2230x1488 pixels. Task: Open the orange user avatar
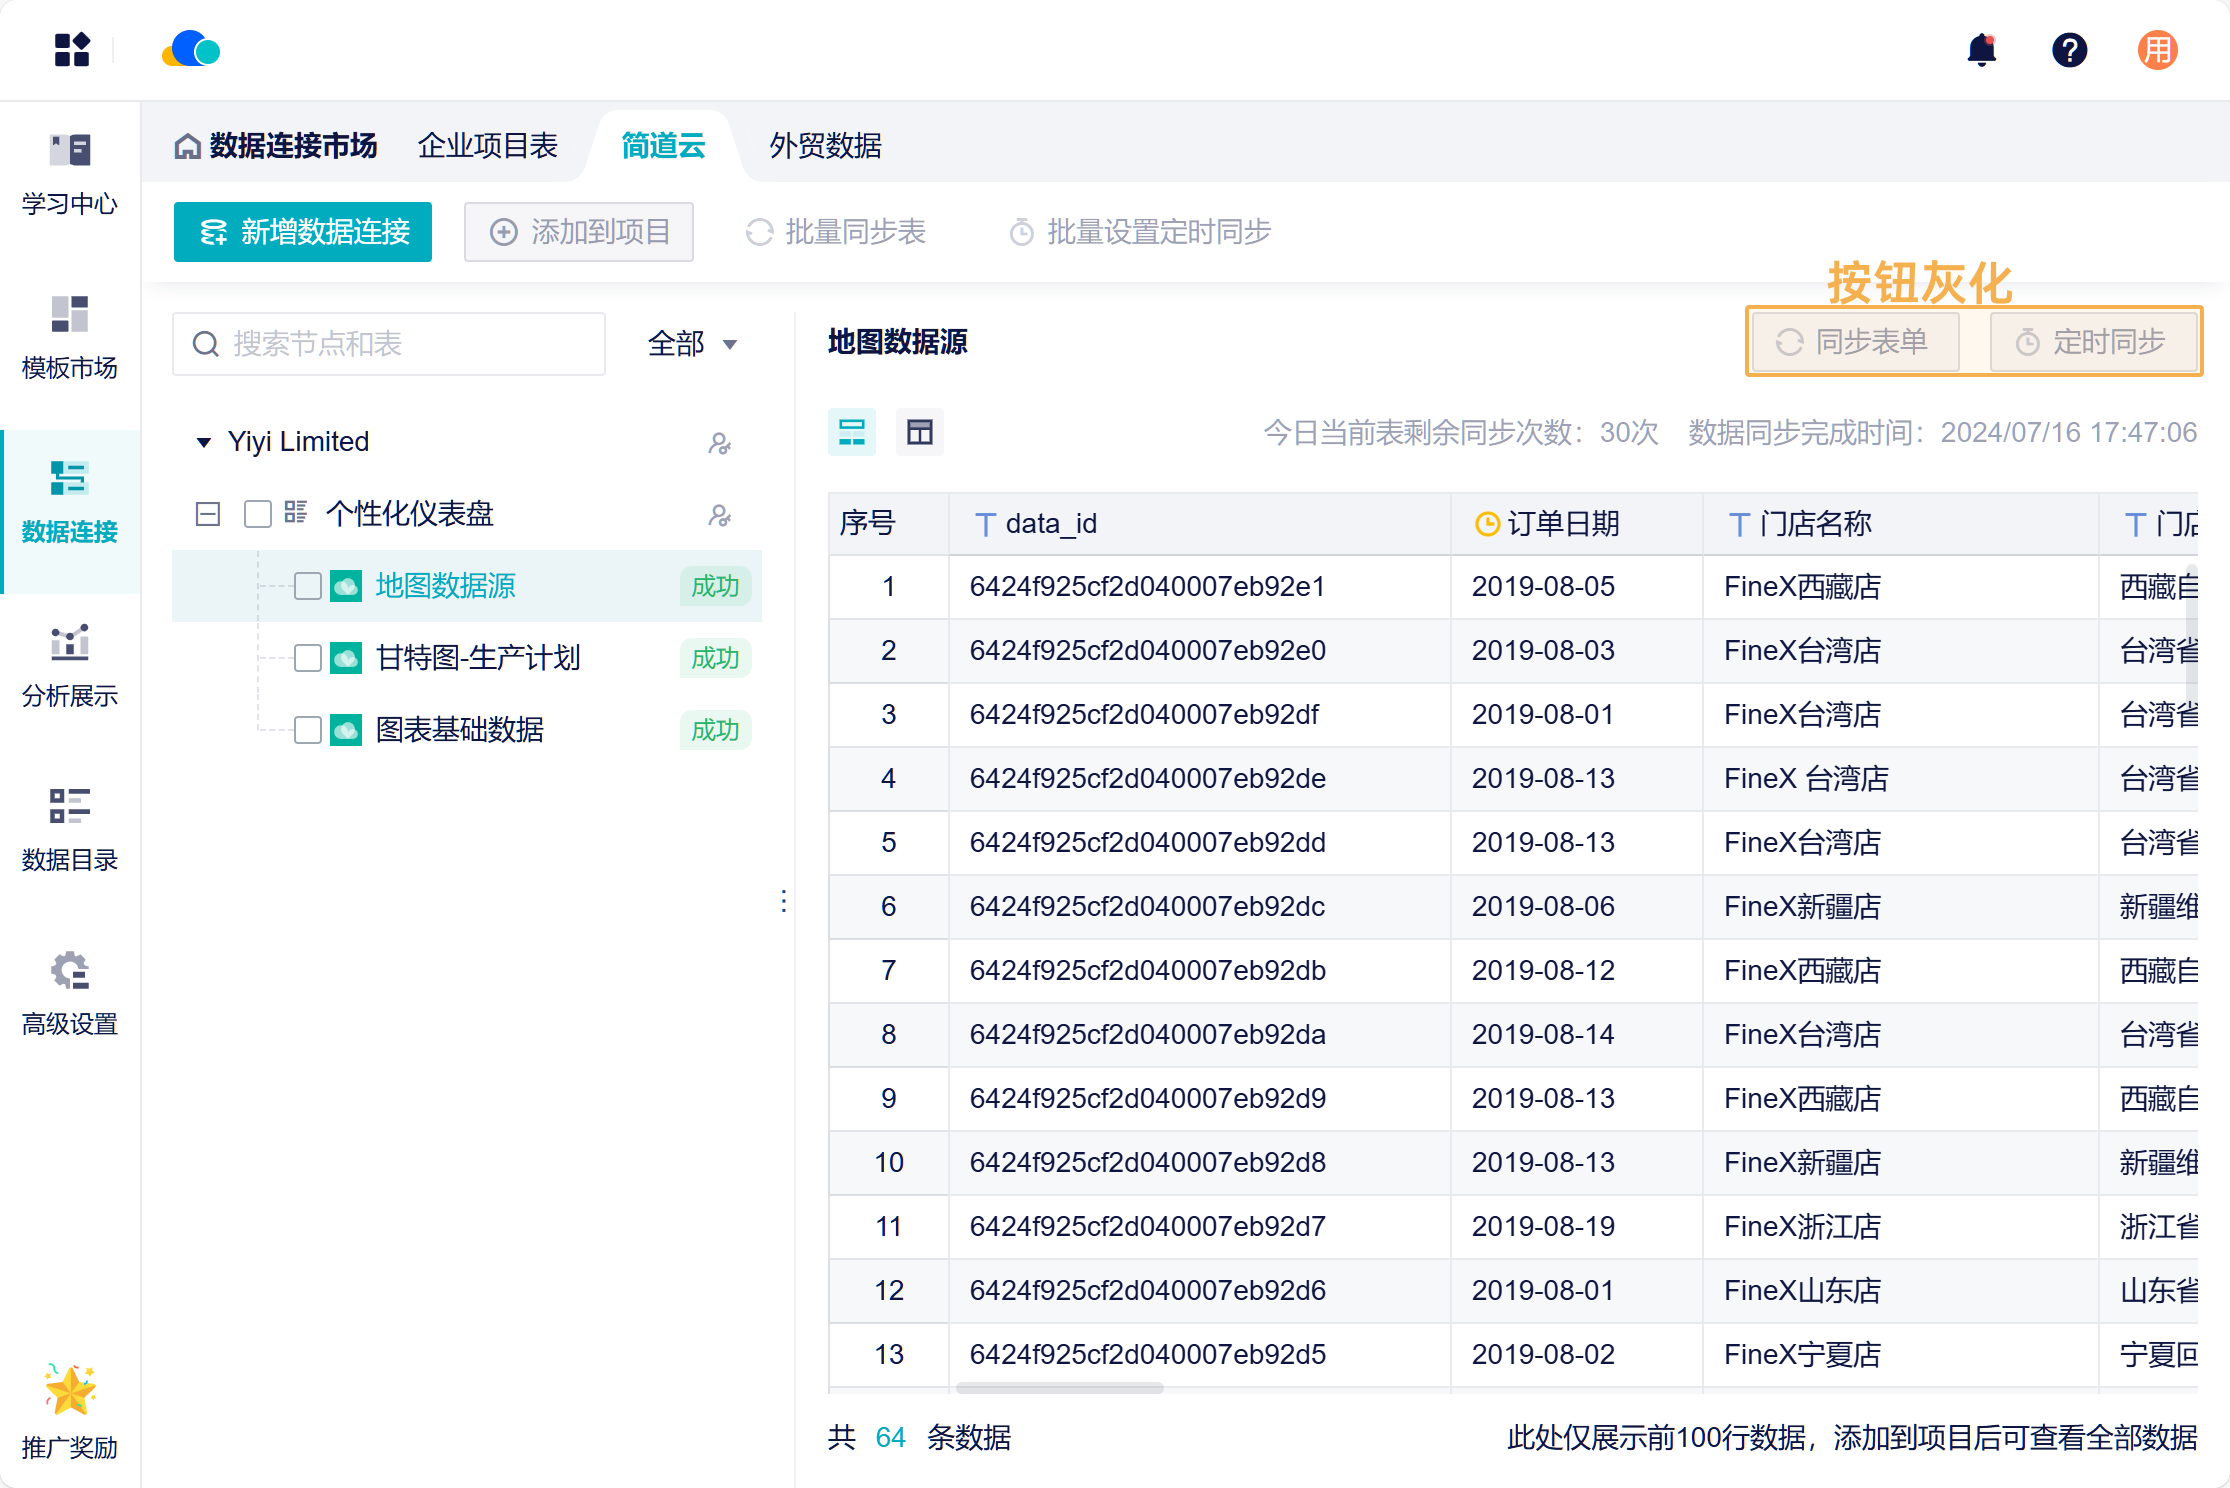(x=2157, y=50)
